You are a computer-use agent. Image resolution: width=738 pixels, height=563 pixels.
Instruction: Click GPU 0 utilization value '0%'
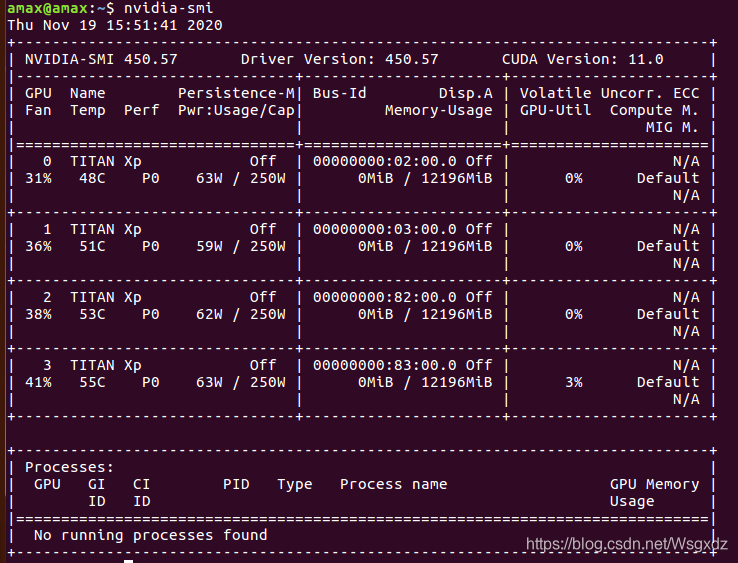coord(574,178)
